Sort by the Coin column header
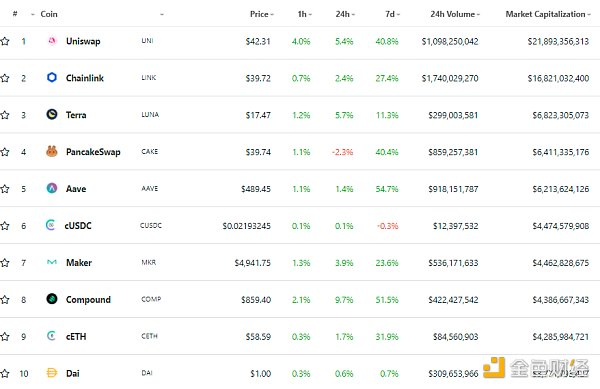Image resolution: width=600 pixels, height=389 pixels. tap(49, 14)
